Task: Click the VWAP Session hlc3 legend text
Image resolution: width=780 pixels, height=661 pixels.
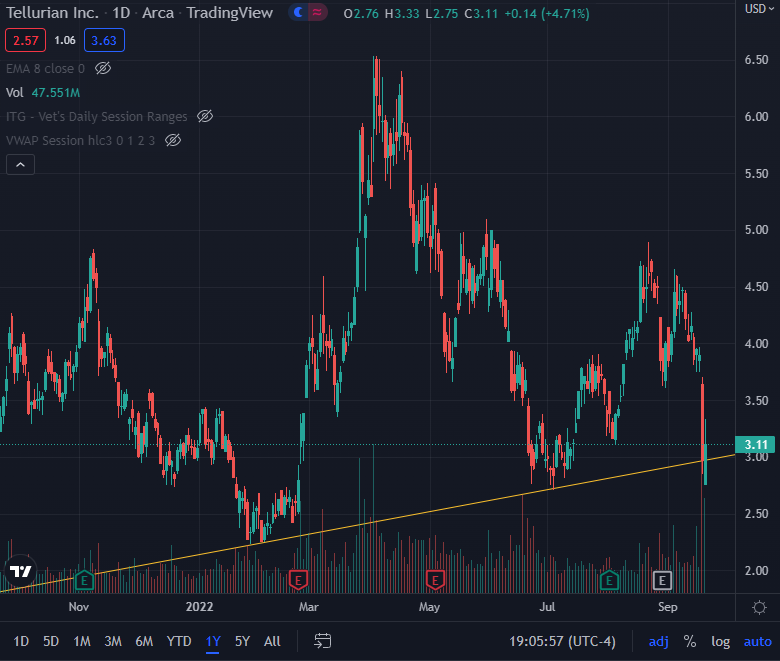Action: (80, 141)
